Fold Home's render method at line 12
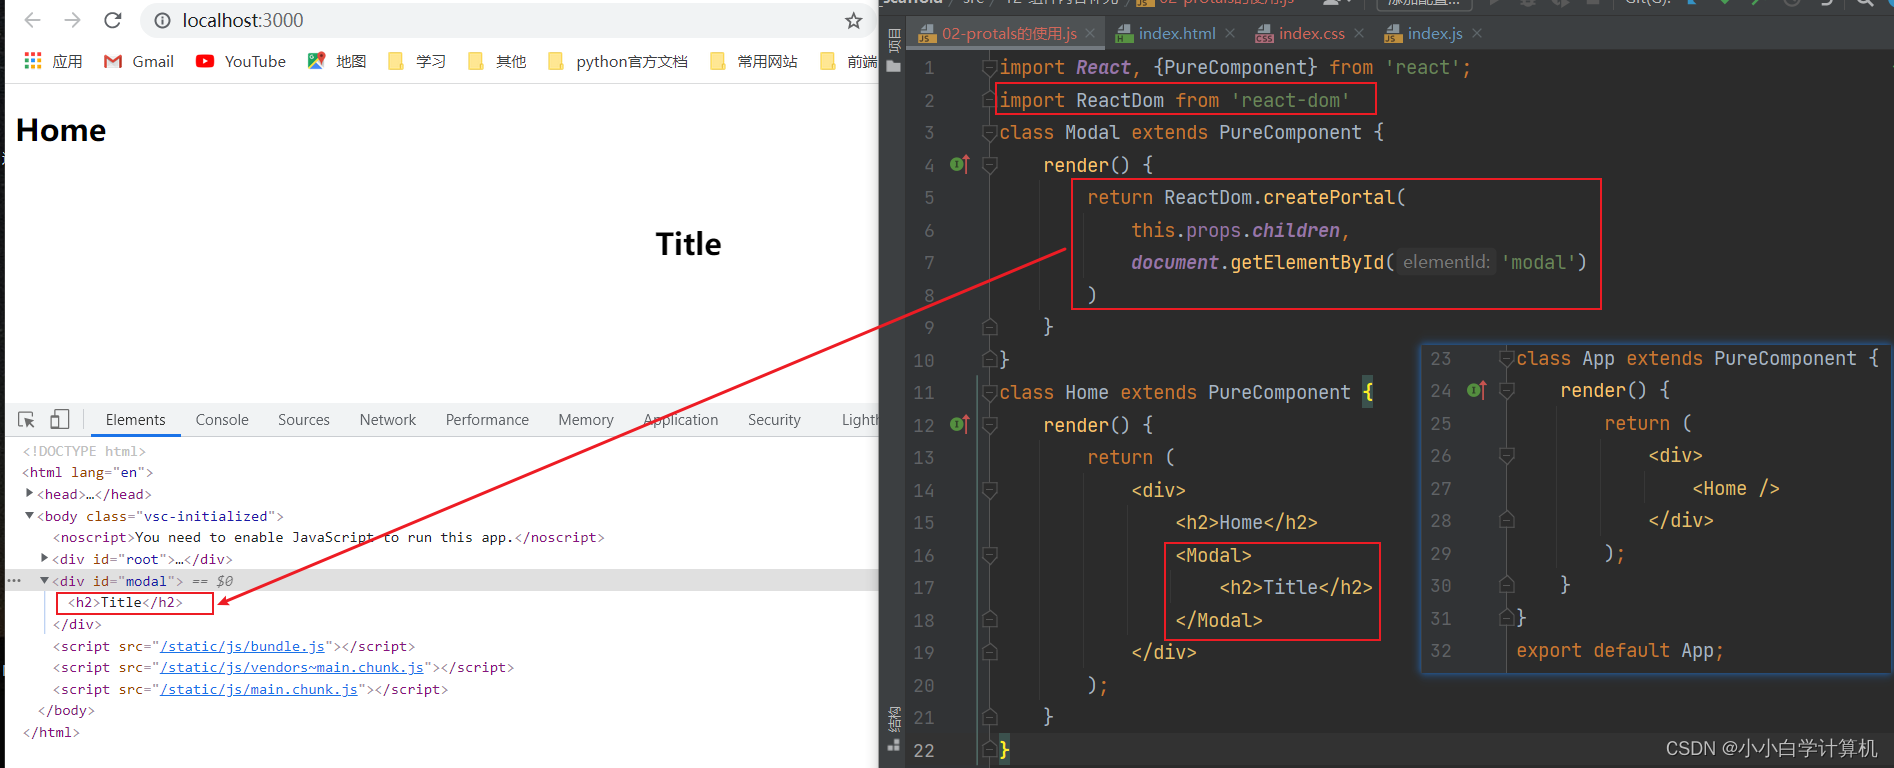 [x=989, y=425]
